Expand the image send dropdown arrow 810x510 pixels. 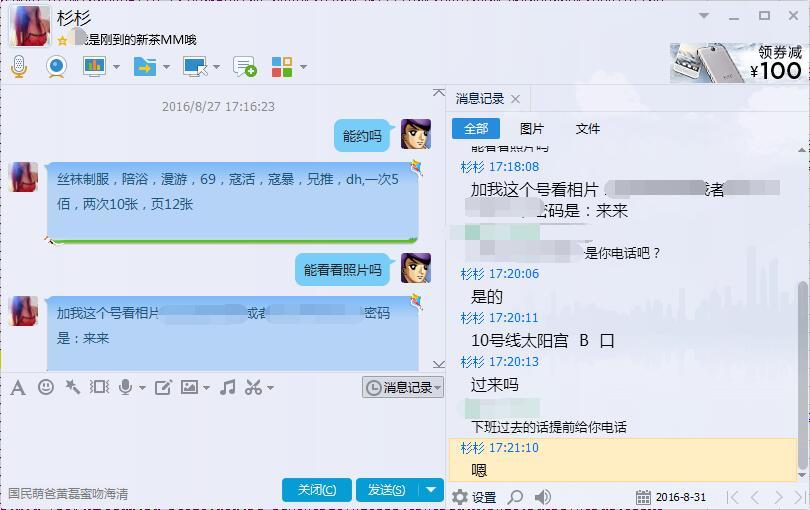click(x=207, y=388)
